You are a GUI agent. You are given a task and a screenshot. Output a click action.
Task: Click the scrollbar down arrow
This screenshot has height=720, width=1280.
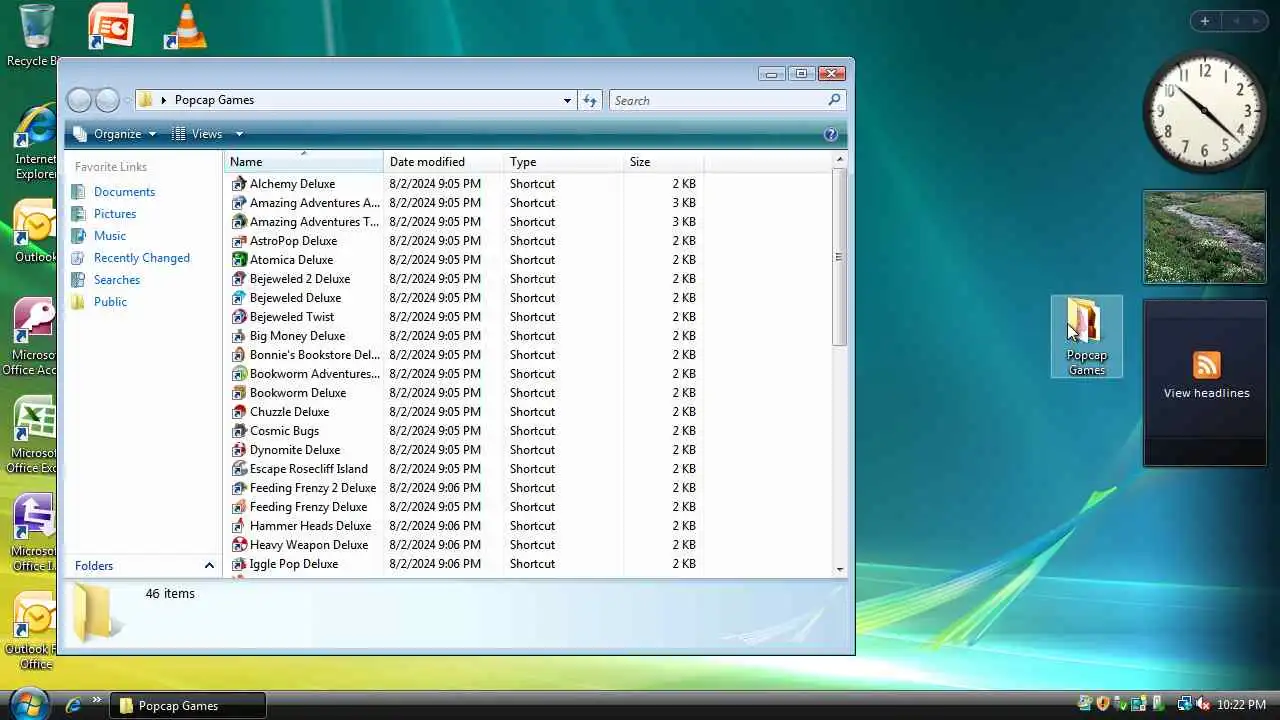pos(839,570)
